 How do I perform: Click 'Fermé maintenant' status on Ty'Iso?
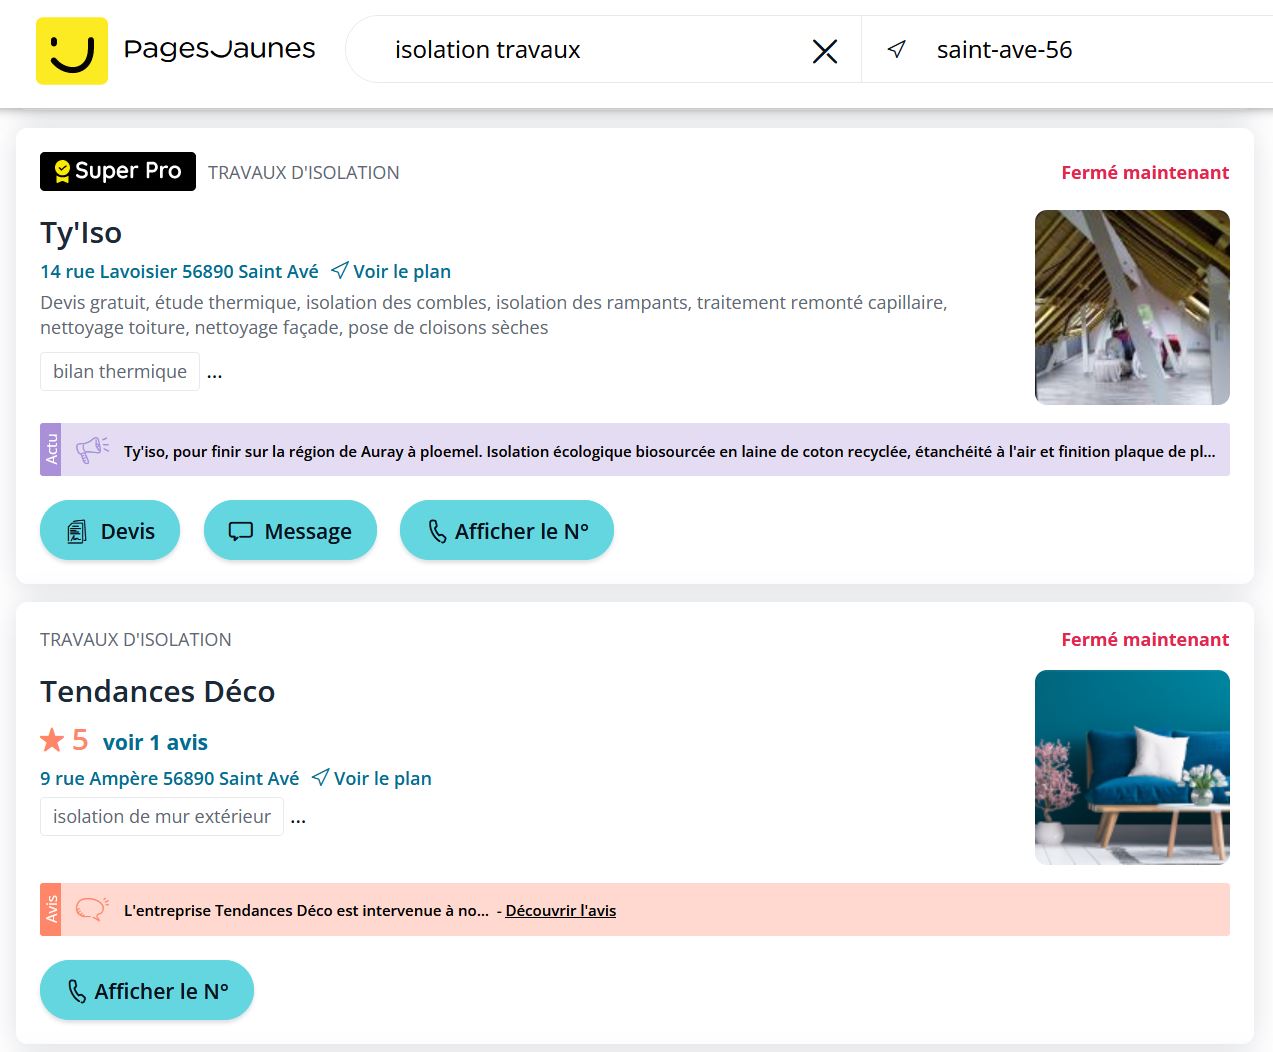tap(1145, 172)
